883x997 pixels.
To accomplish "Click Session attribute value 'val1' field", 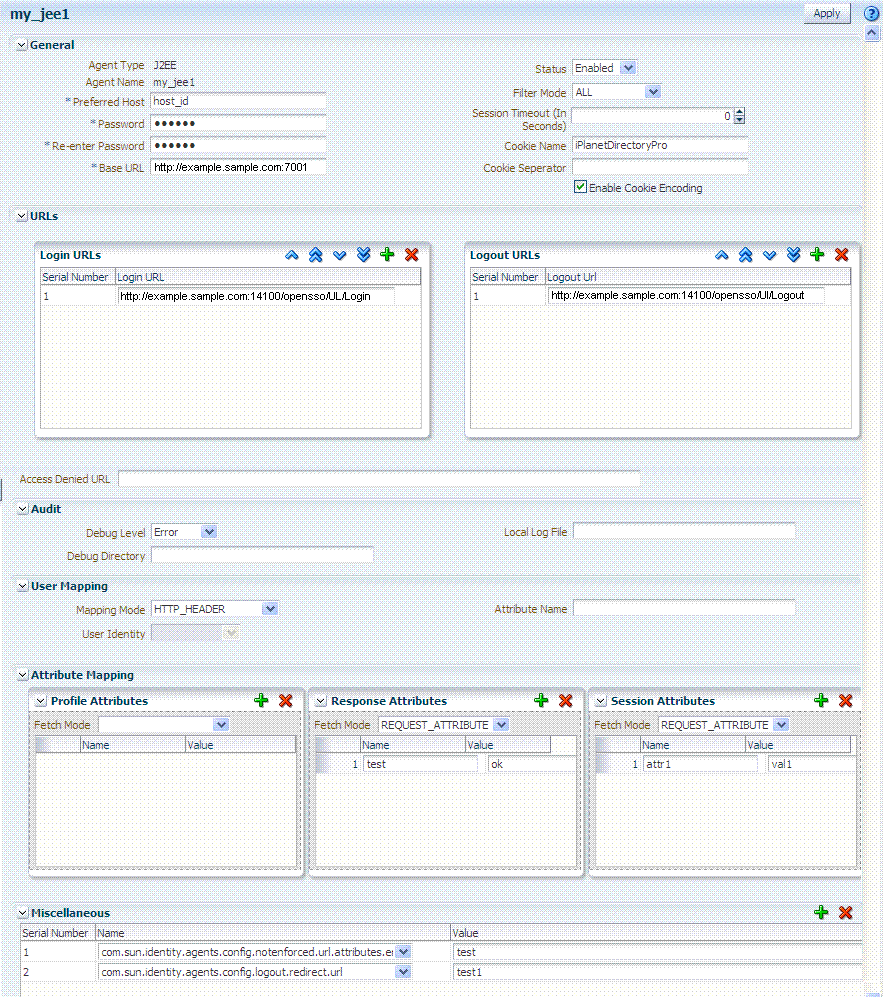I will pos(812,764).
